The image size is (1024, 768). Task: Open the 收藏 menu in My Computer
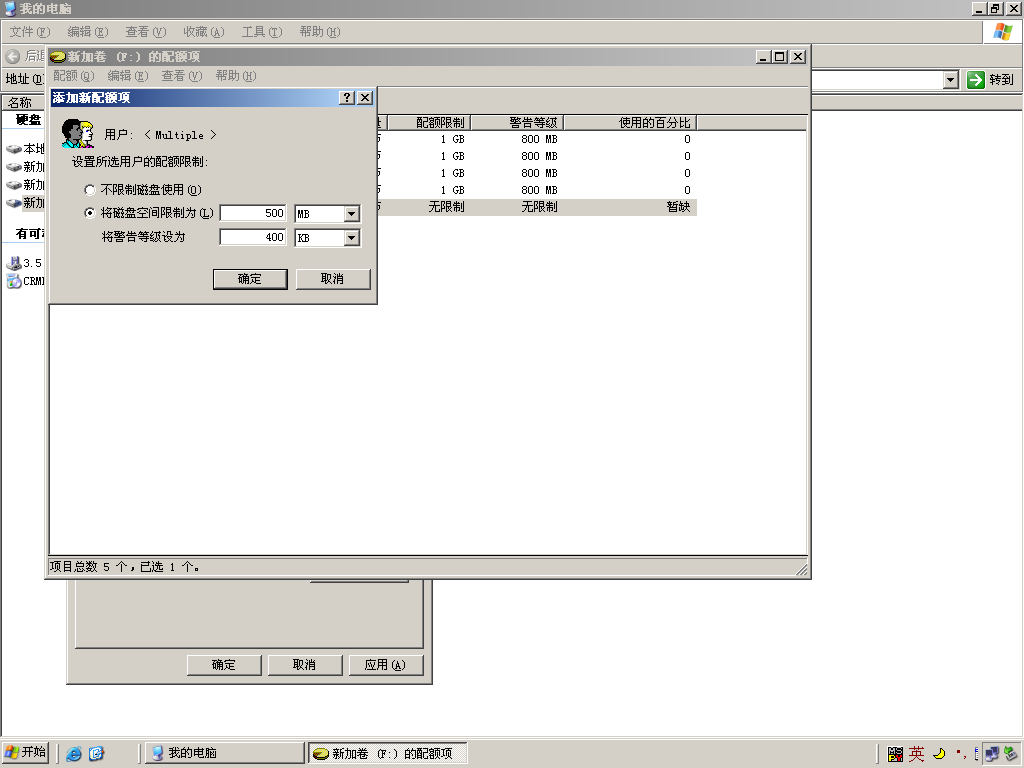pos(204,32)
